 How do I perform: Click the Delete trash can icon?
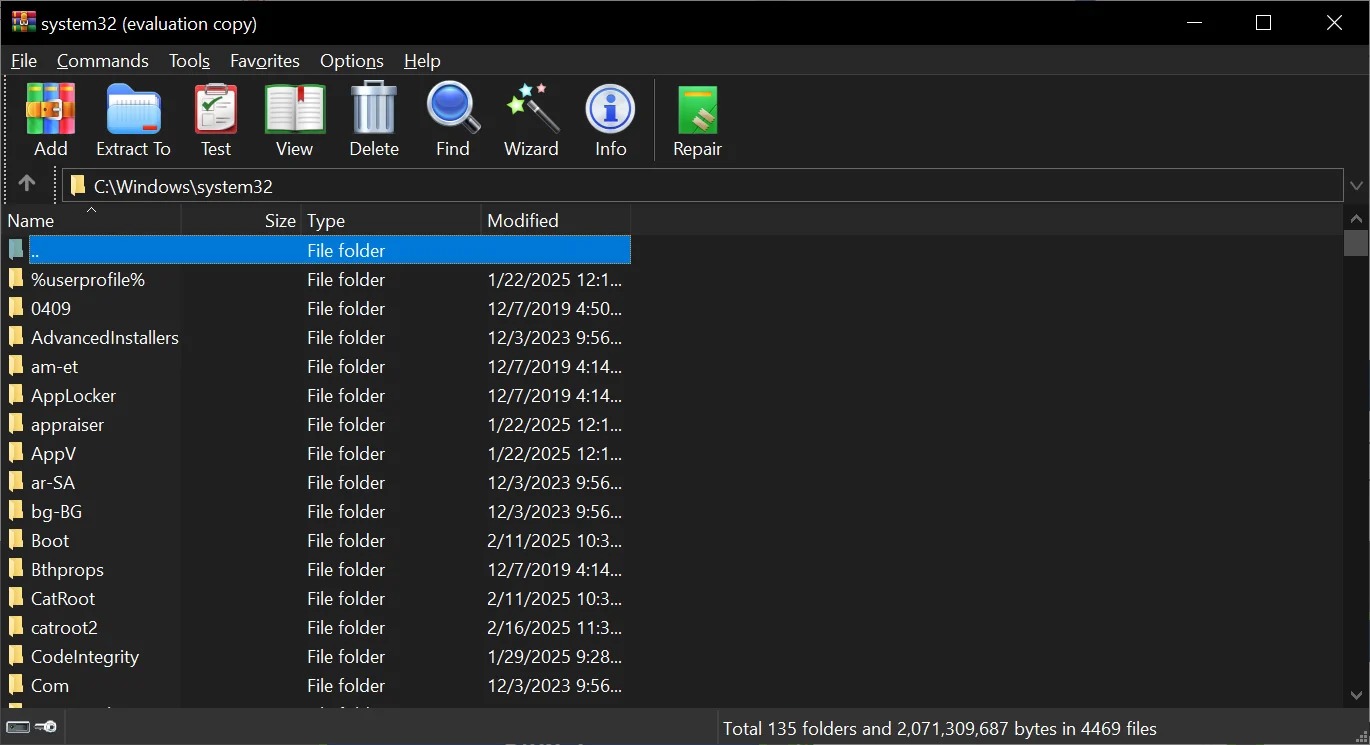click(374, 120)
